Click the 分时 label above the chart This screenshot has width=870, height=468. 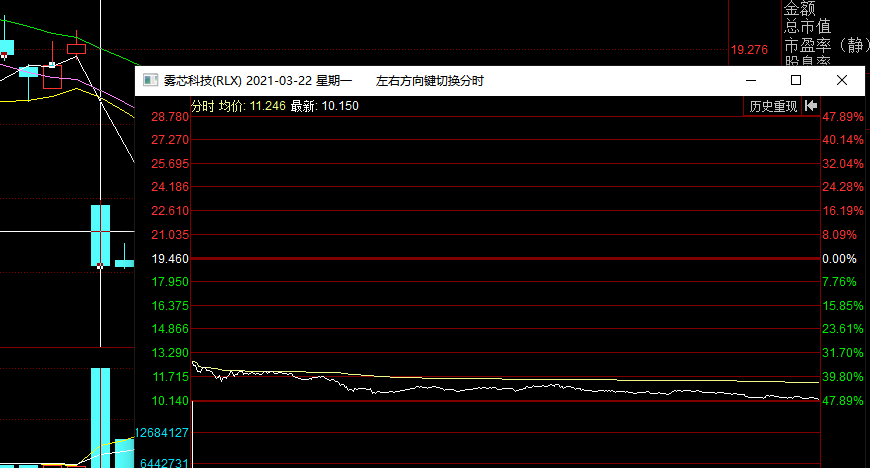pos(202,106)
